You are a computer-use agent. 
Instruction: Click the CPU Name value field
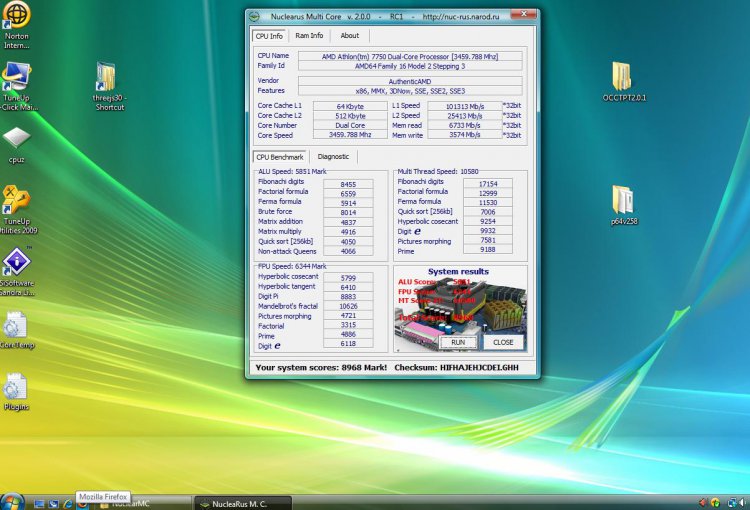[x=410, y=56]
